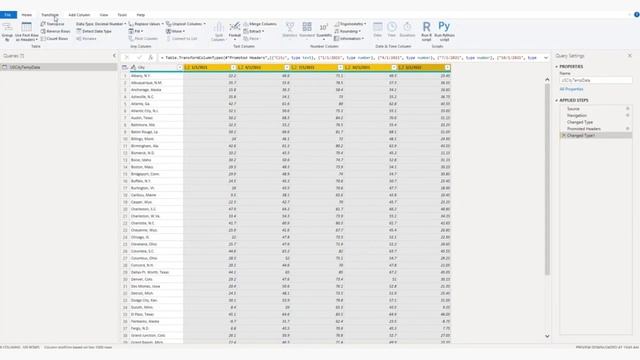Screen dimensions: 640x360
Task: Click the Format text icon
Action: click(x=235, y=27)
